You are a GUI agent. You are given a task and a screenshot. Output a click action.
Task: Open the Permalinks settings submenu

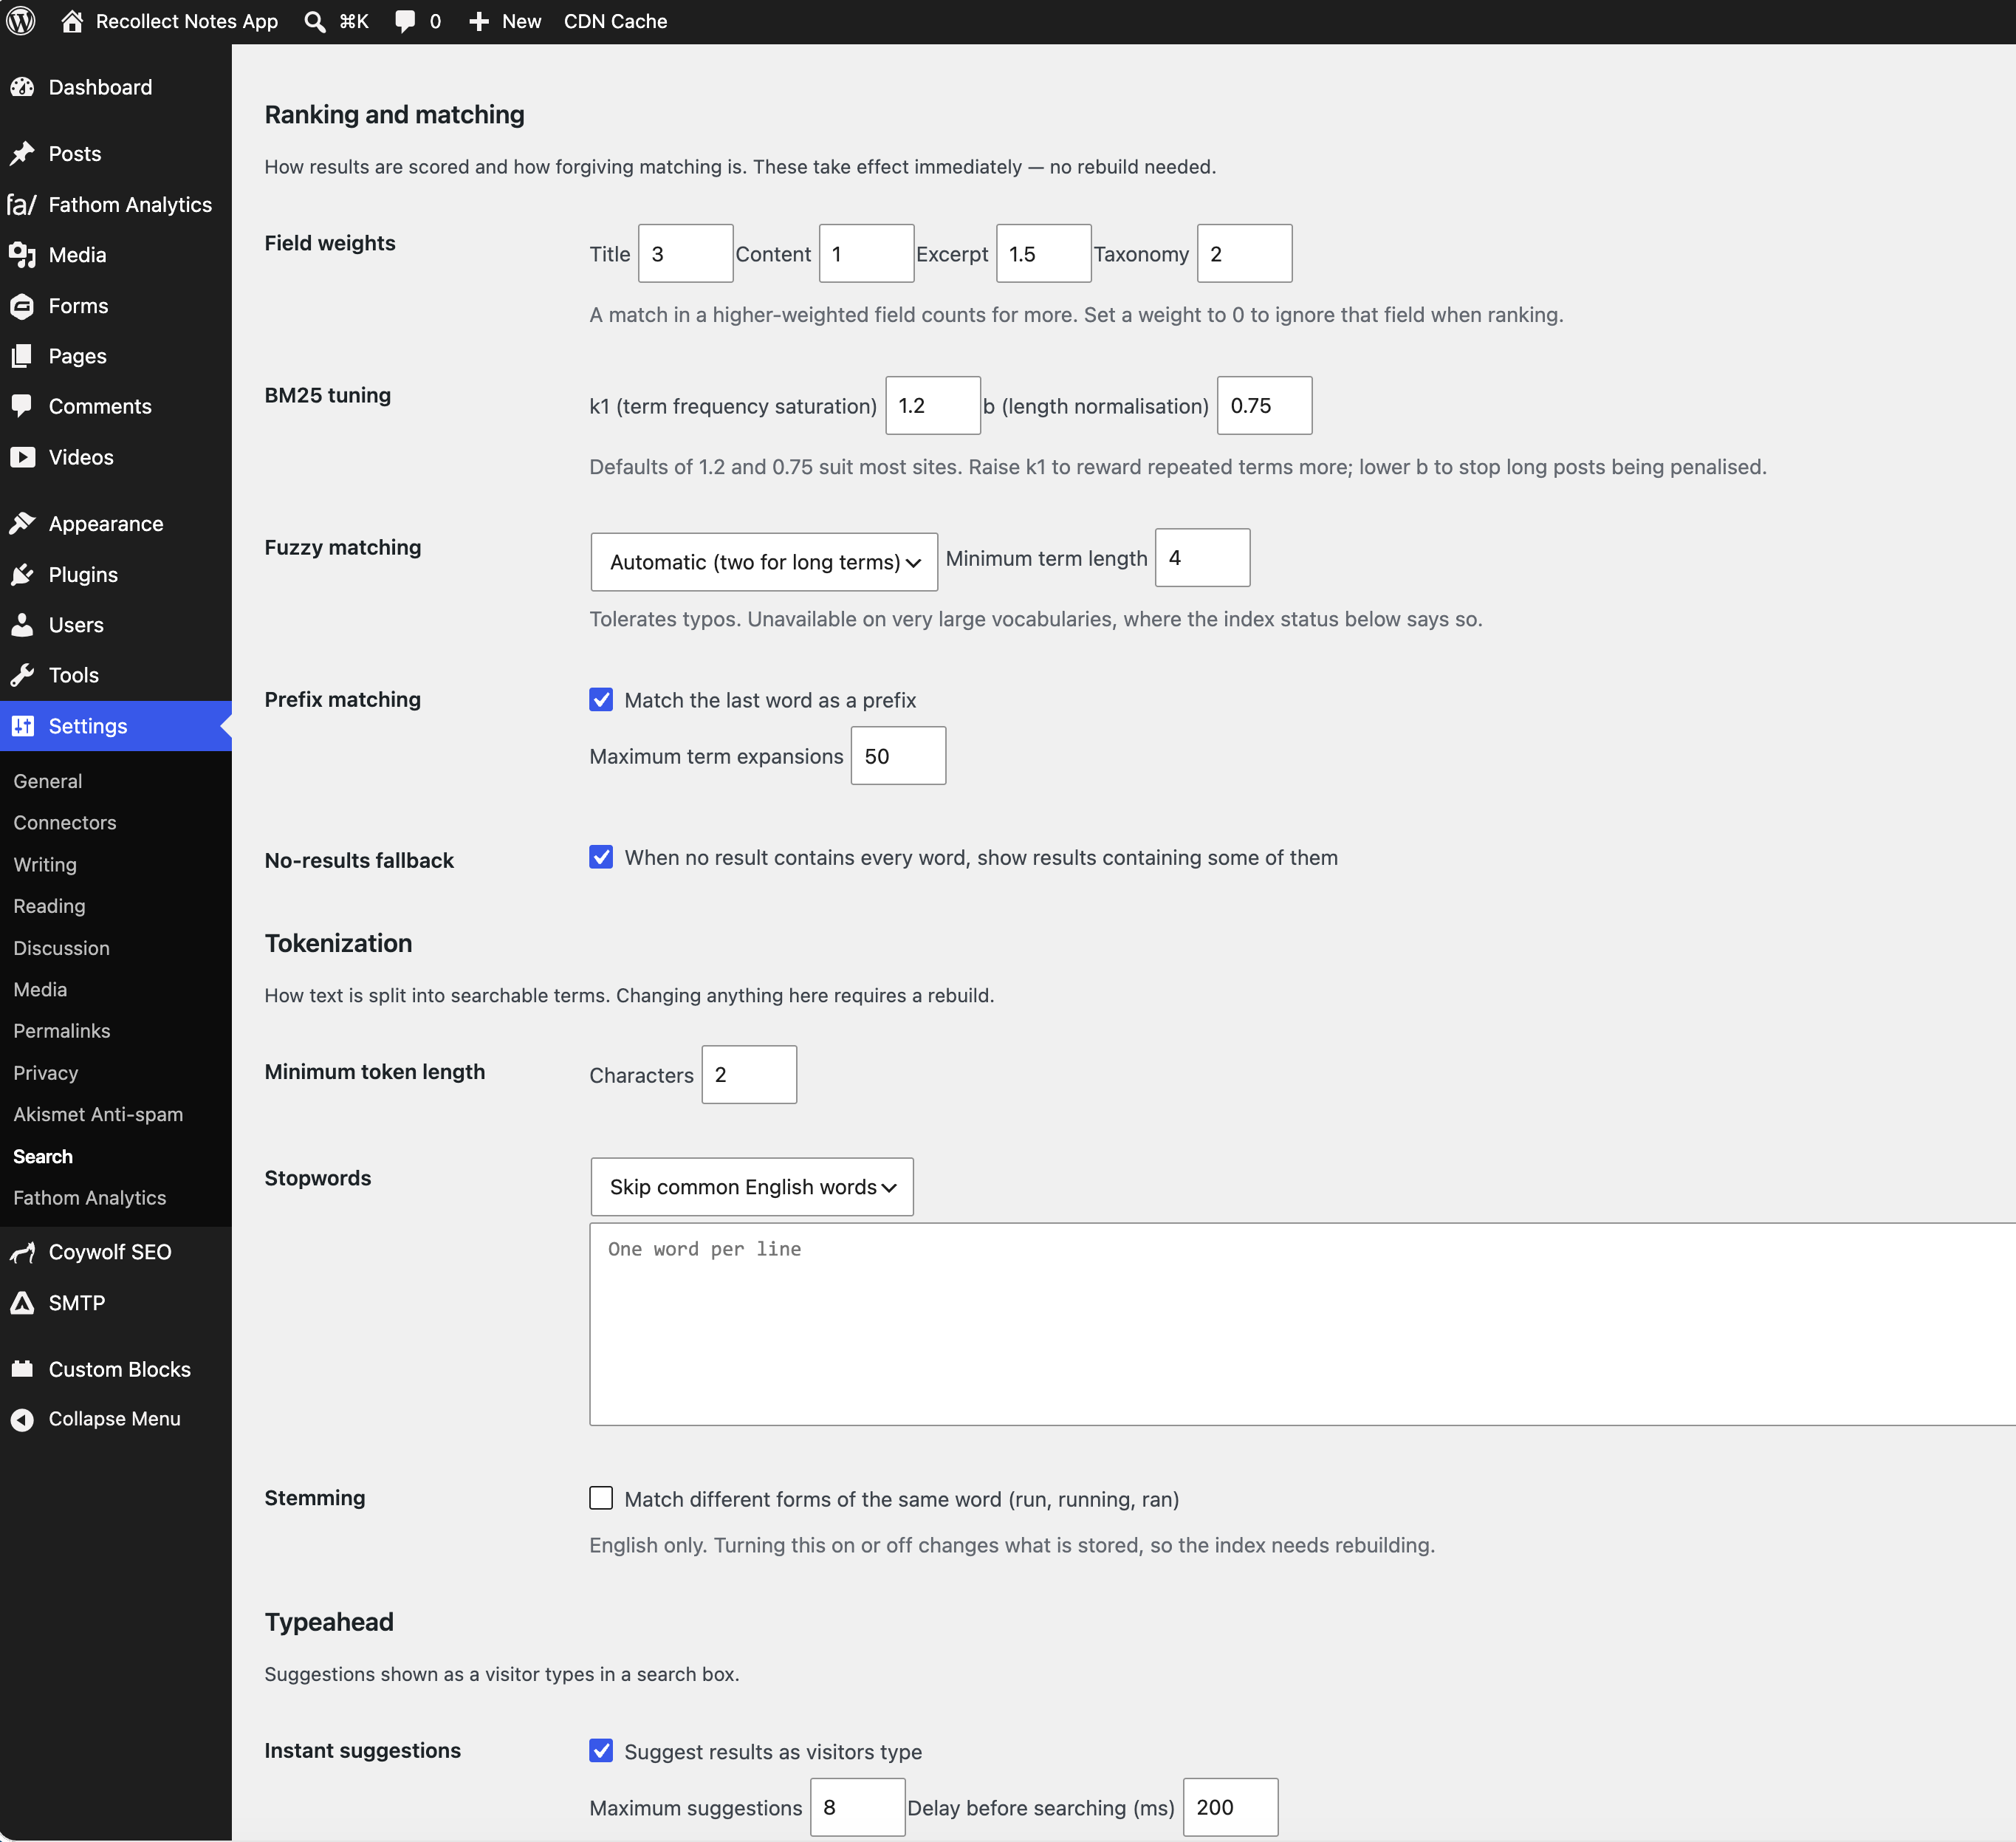click(62, 1031)
